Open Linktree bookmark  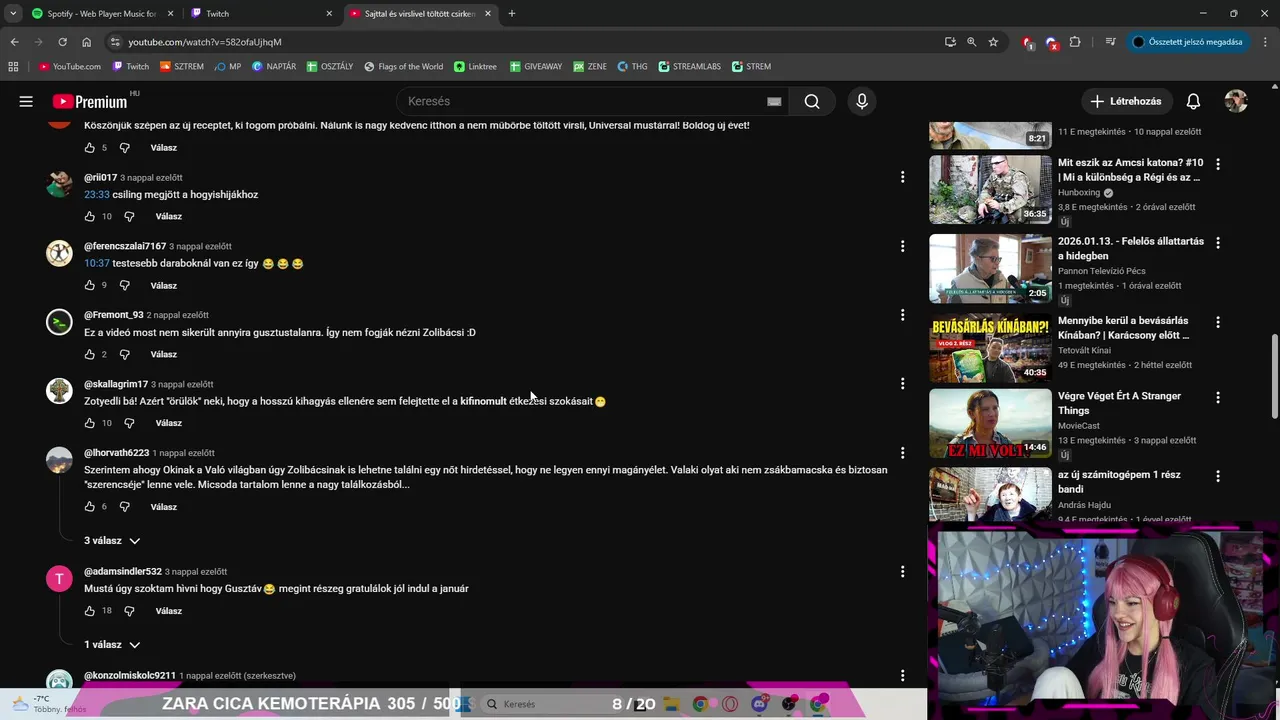click(x=475, y=67)
